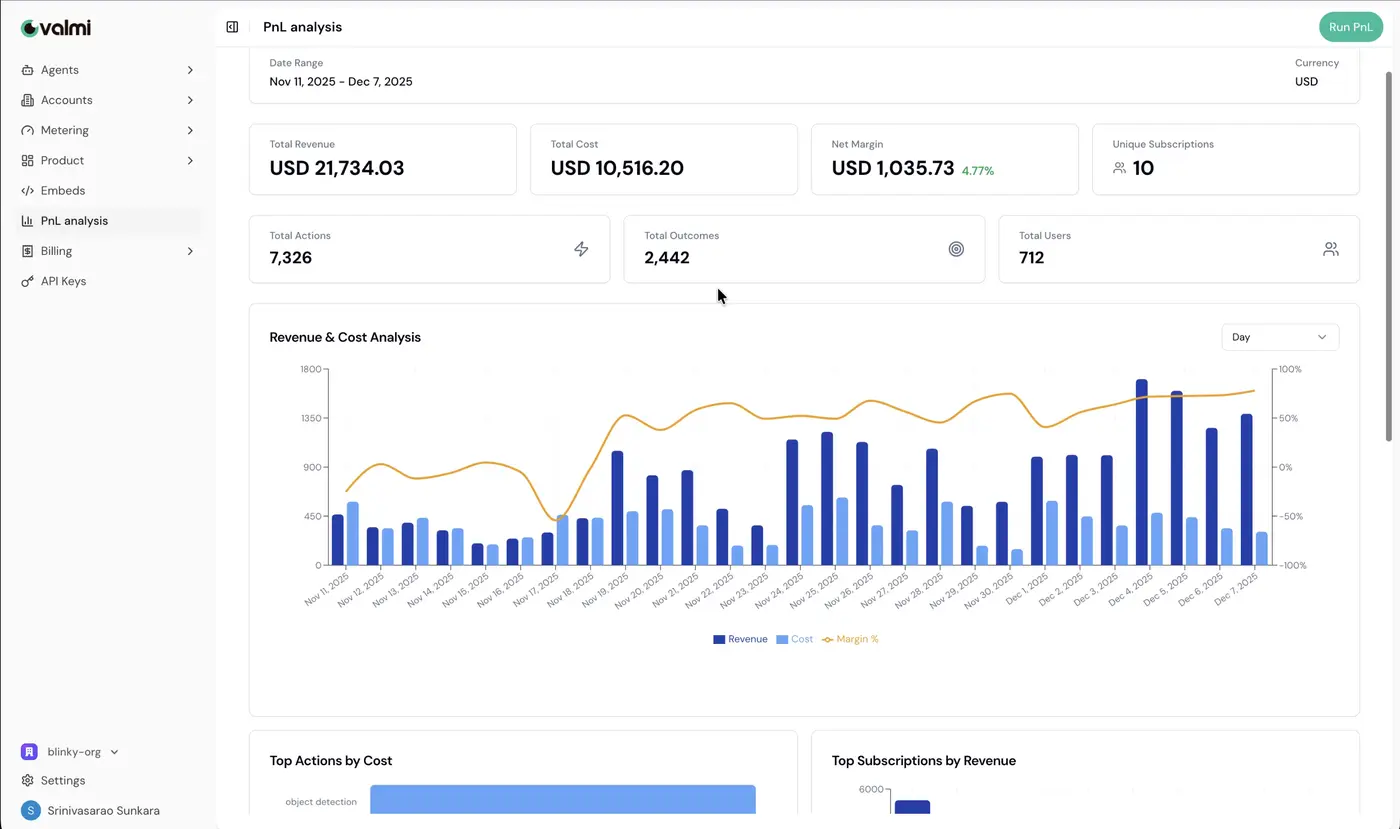1400x829 pixels.
Task: Expand the Billing section
Action: pos(56,251)
